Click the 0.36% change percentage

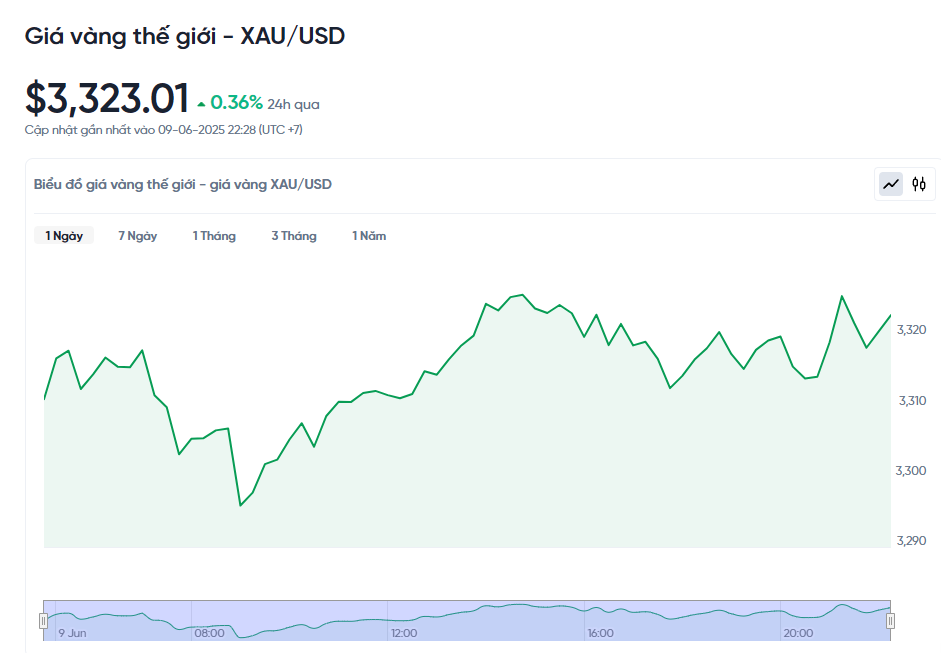tap(237, 102)
